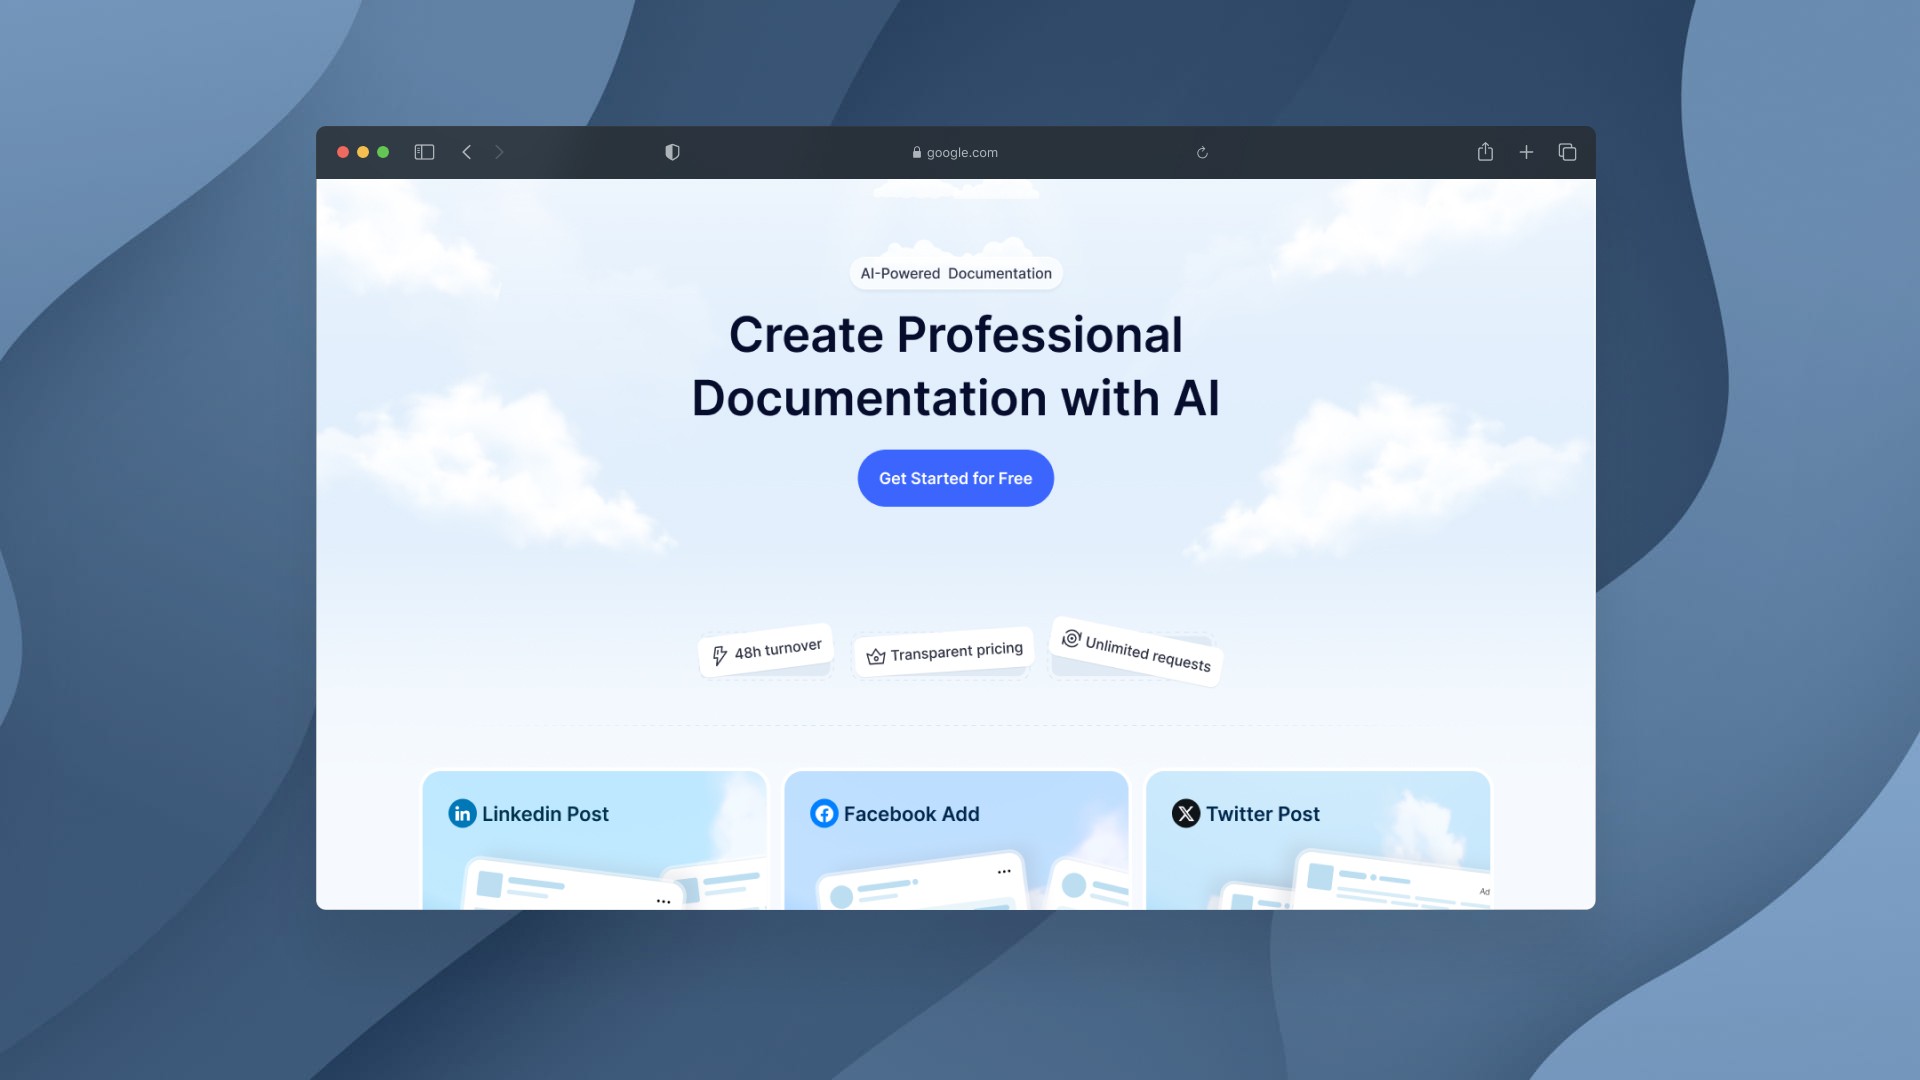Viewport: 1920px width, 1080px height.
Task: Select the google.com address bar
Action: pyautogui.click(x=955, y=152)
